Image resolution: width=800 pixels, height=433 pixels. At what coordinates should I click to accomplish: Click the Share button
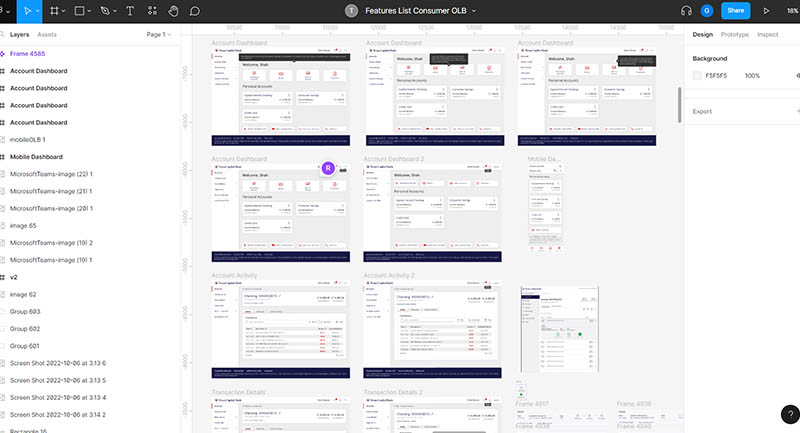pyautogui.click(x=736, y=11)
